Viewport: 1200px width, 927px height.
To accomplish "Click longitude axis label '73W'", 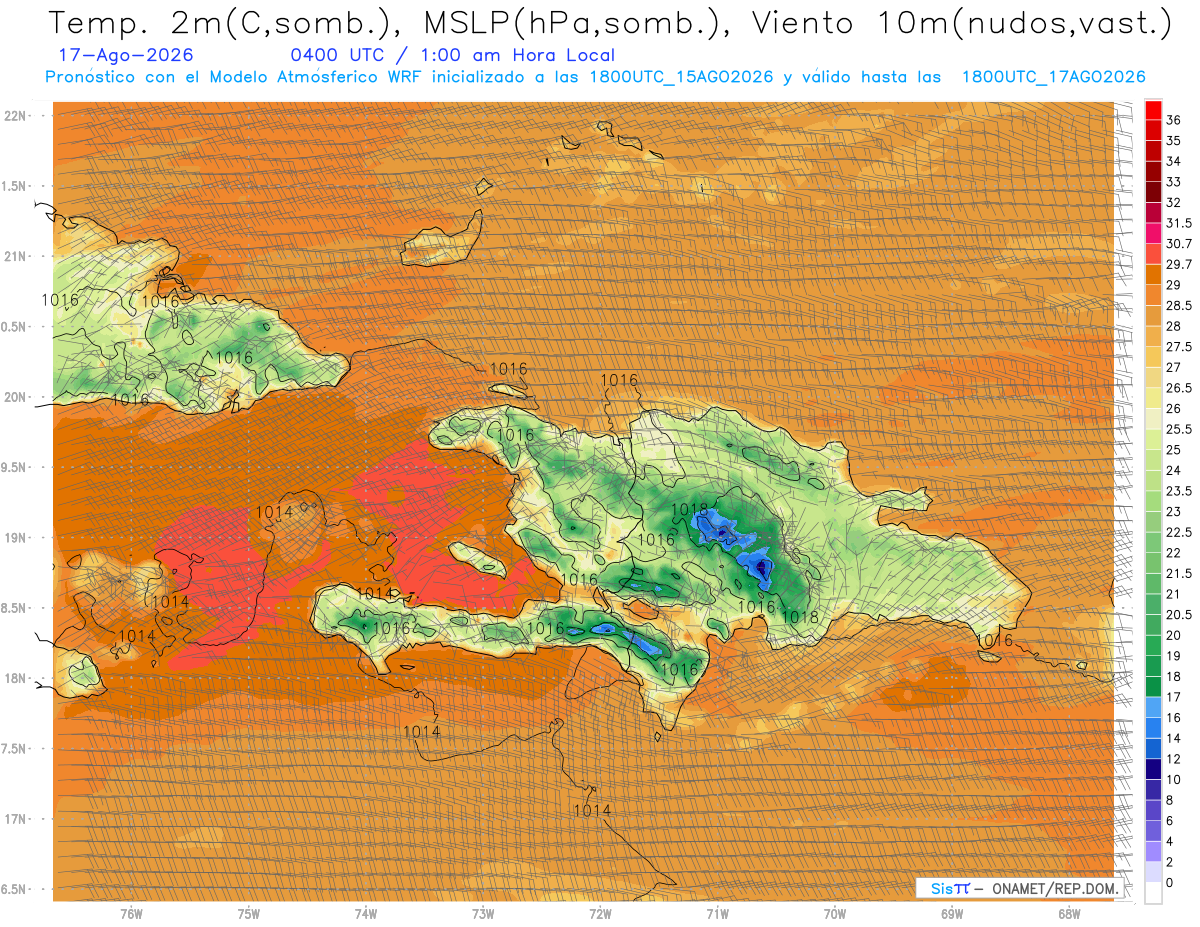I will coord(483,914).
